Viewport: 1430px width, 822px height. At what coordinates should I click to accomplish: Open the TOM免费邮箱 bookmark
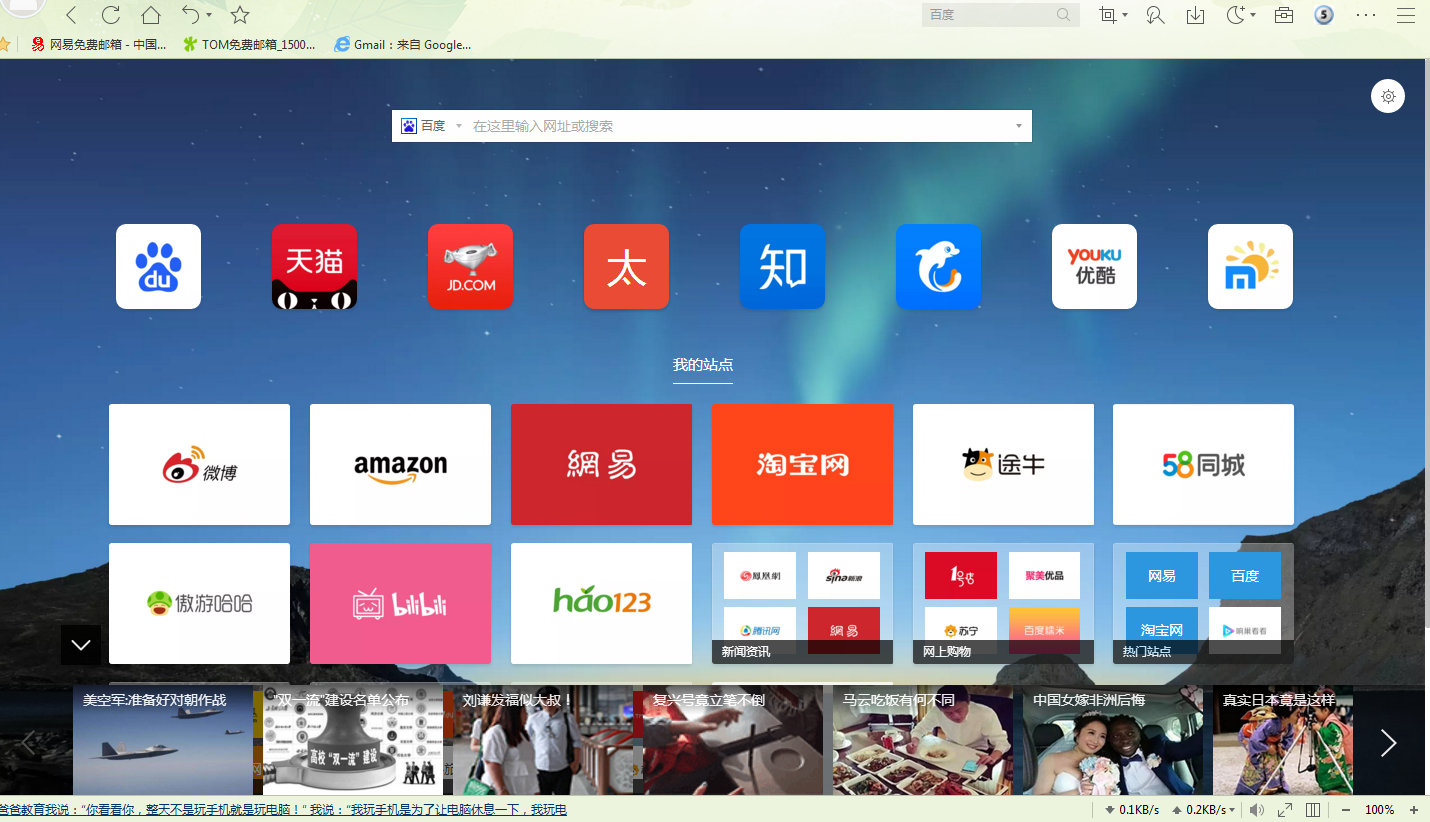(x=250, y=45)
